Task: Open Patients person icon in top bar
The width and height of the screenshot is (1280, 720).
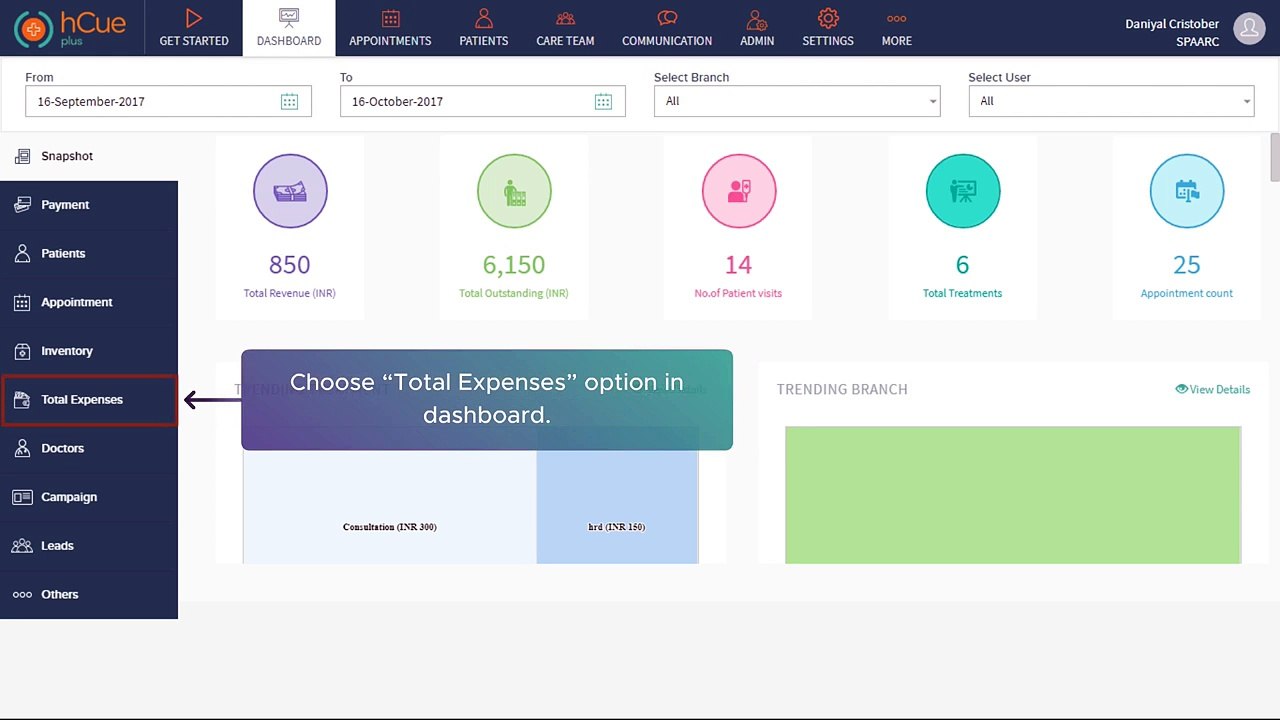Action: 484,18
